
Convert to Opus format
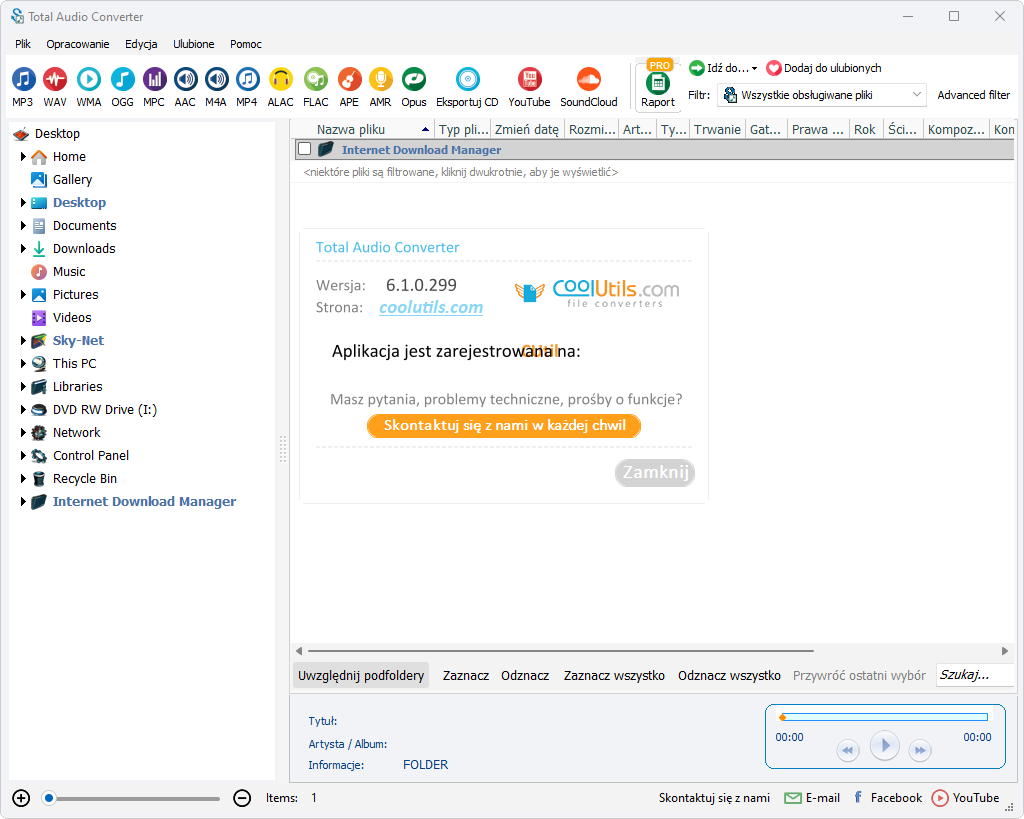point(413,87)
